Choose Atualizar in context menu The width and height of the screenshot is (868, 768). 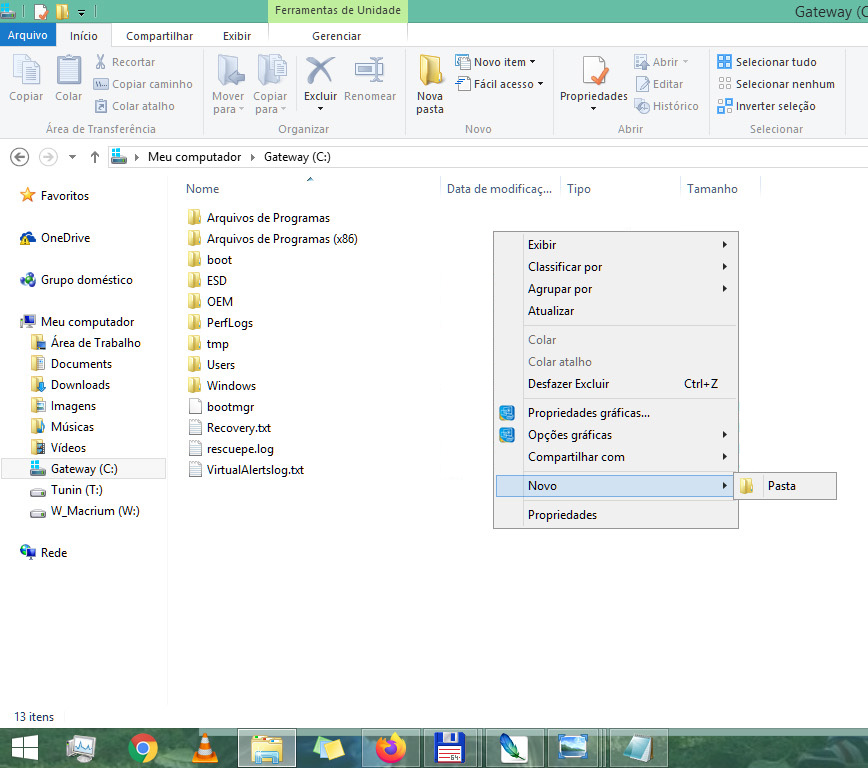pos(551,311)
